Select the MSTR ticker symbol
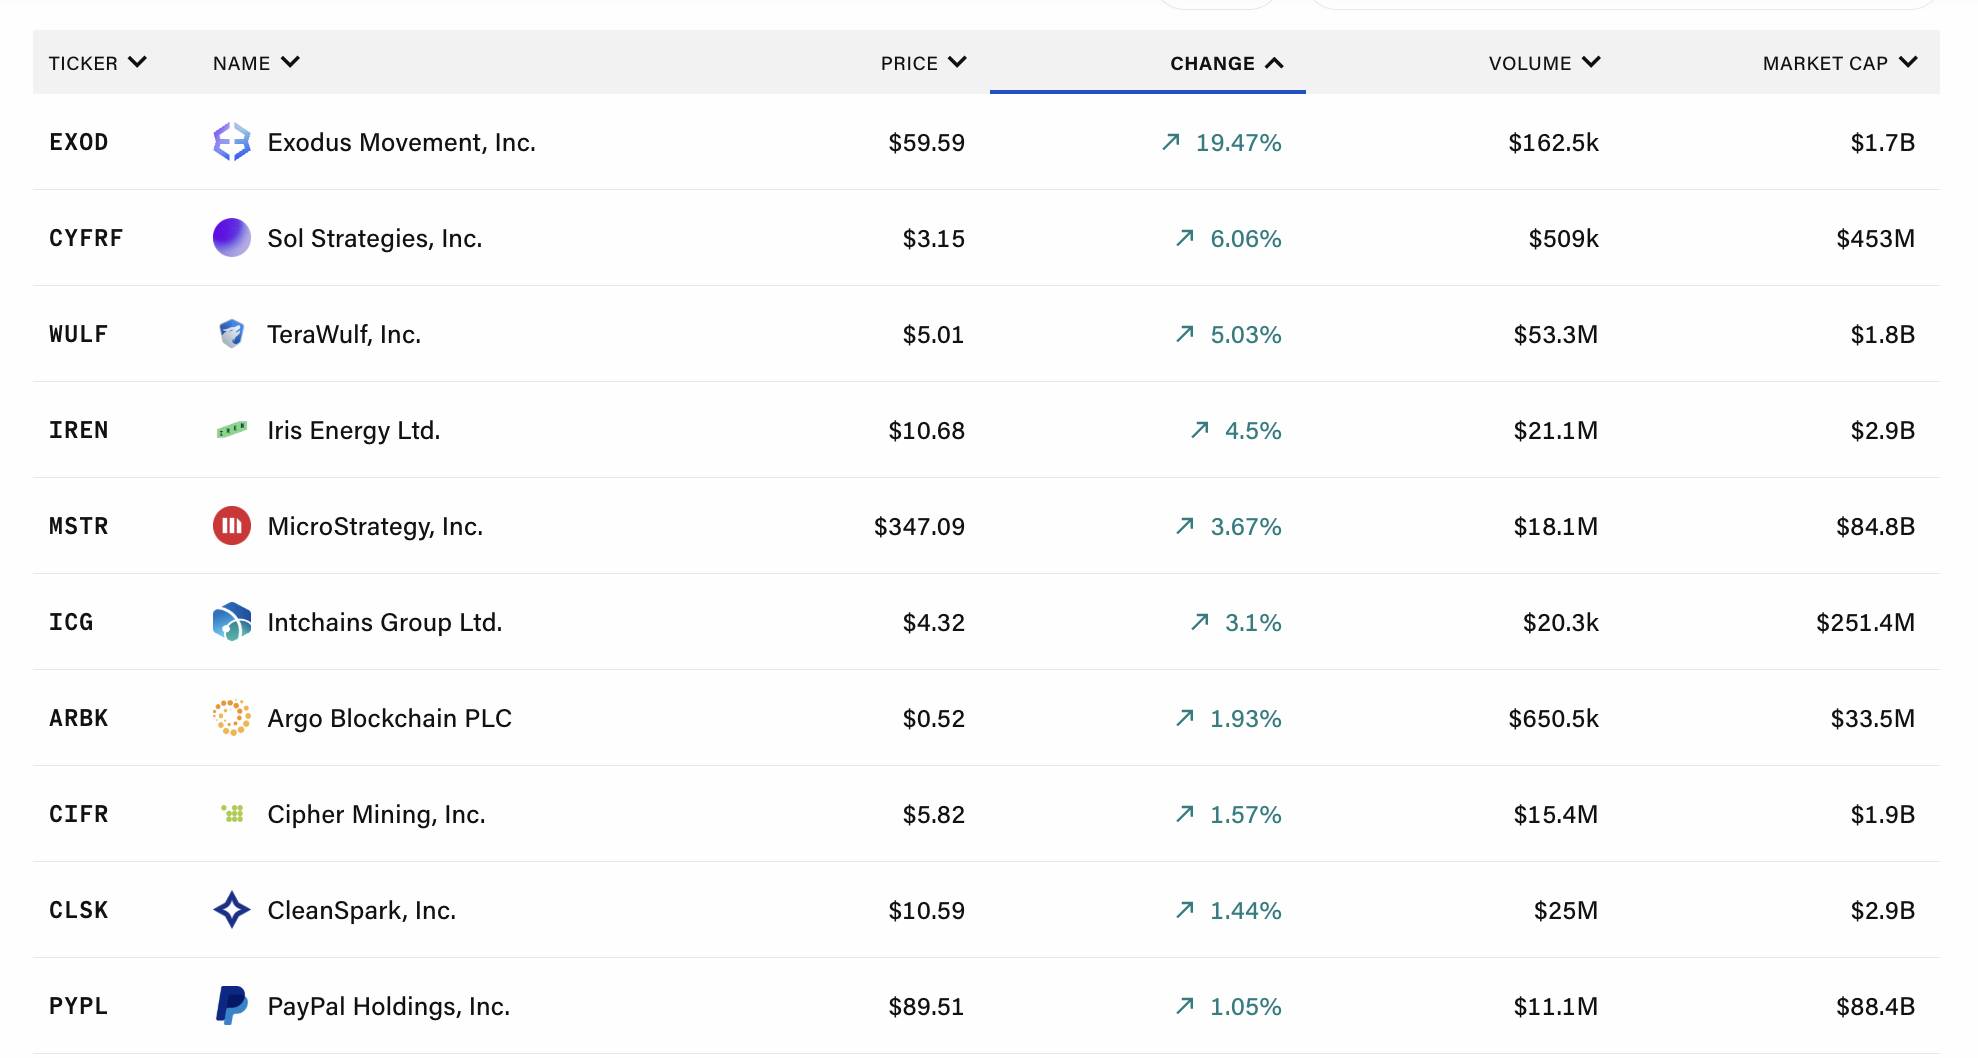The image size is (1978, 1058). tap(79, 526)
